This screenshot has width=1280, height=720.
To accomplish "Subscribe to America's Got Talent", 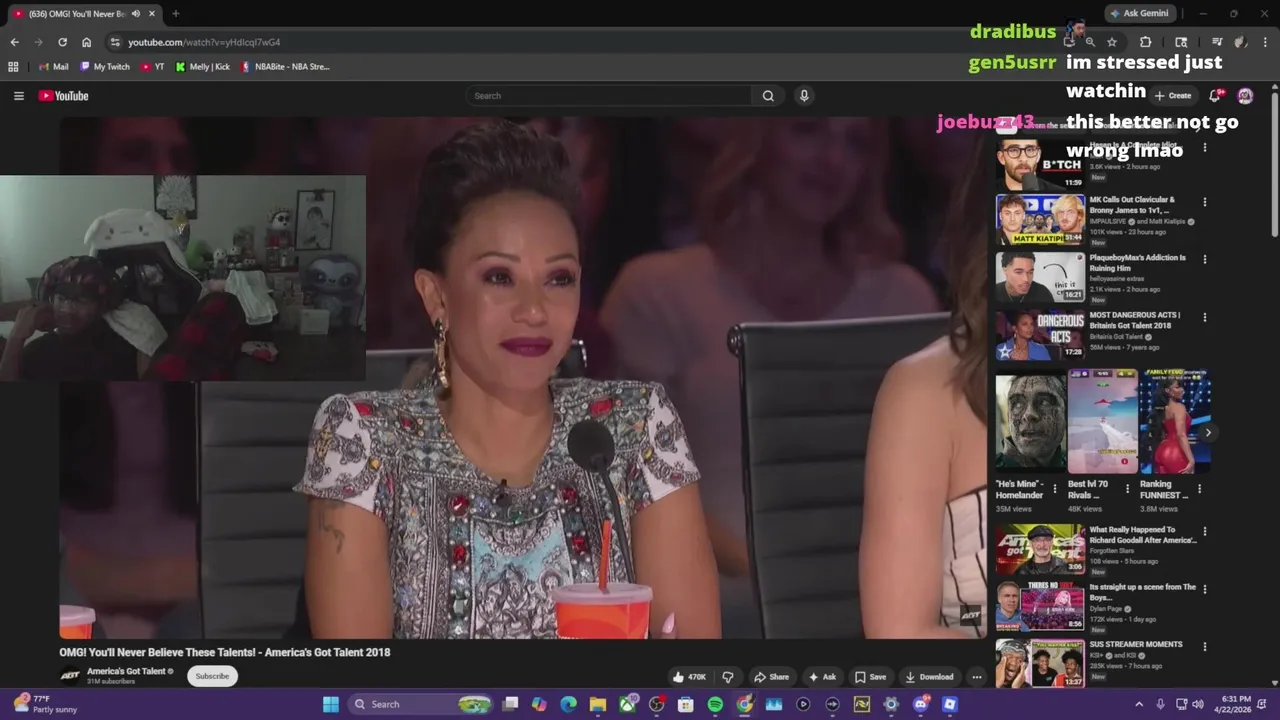I will tap(212, 676).
